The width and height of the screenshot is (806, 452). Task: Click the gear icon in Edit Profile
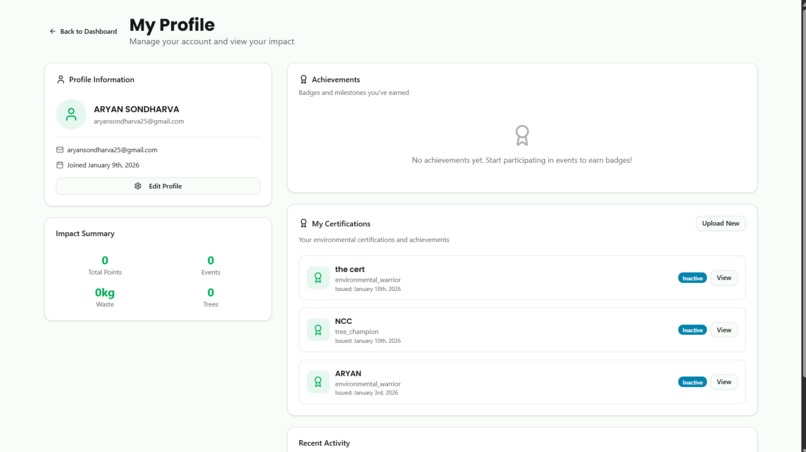coord(138,186)
